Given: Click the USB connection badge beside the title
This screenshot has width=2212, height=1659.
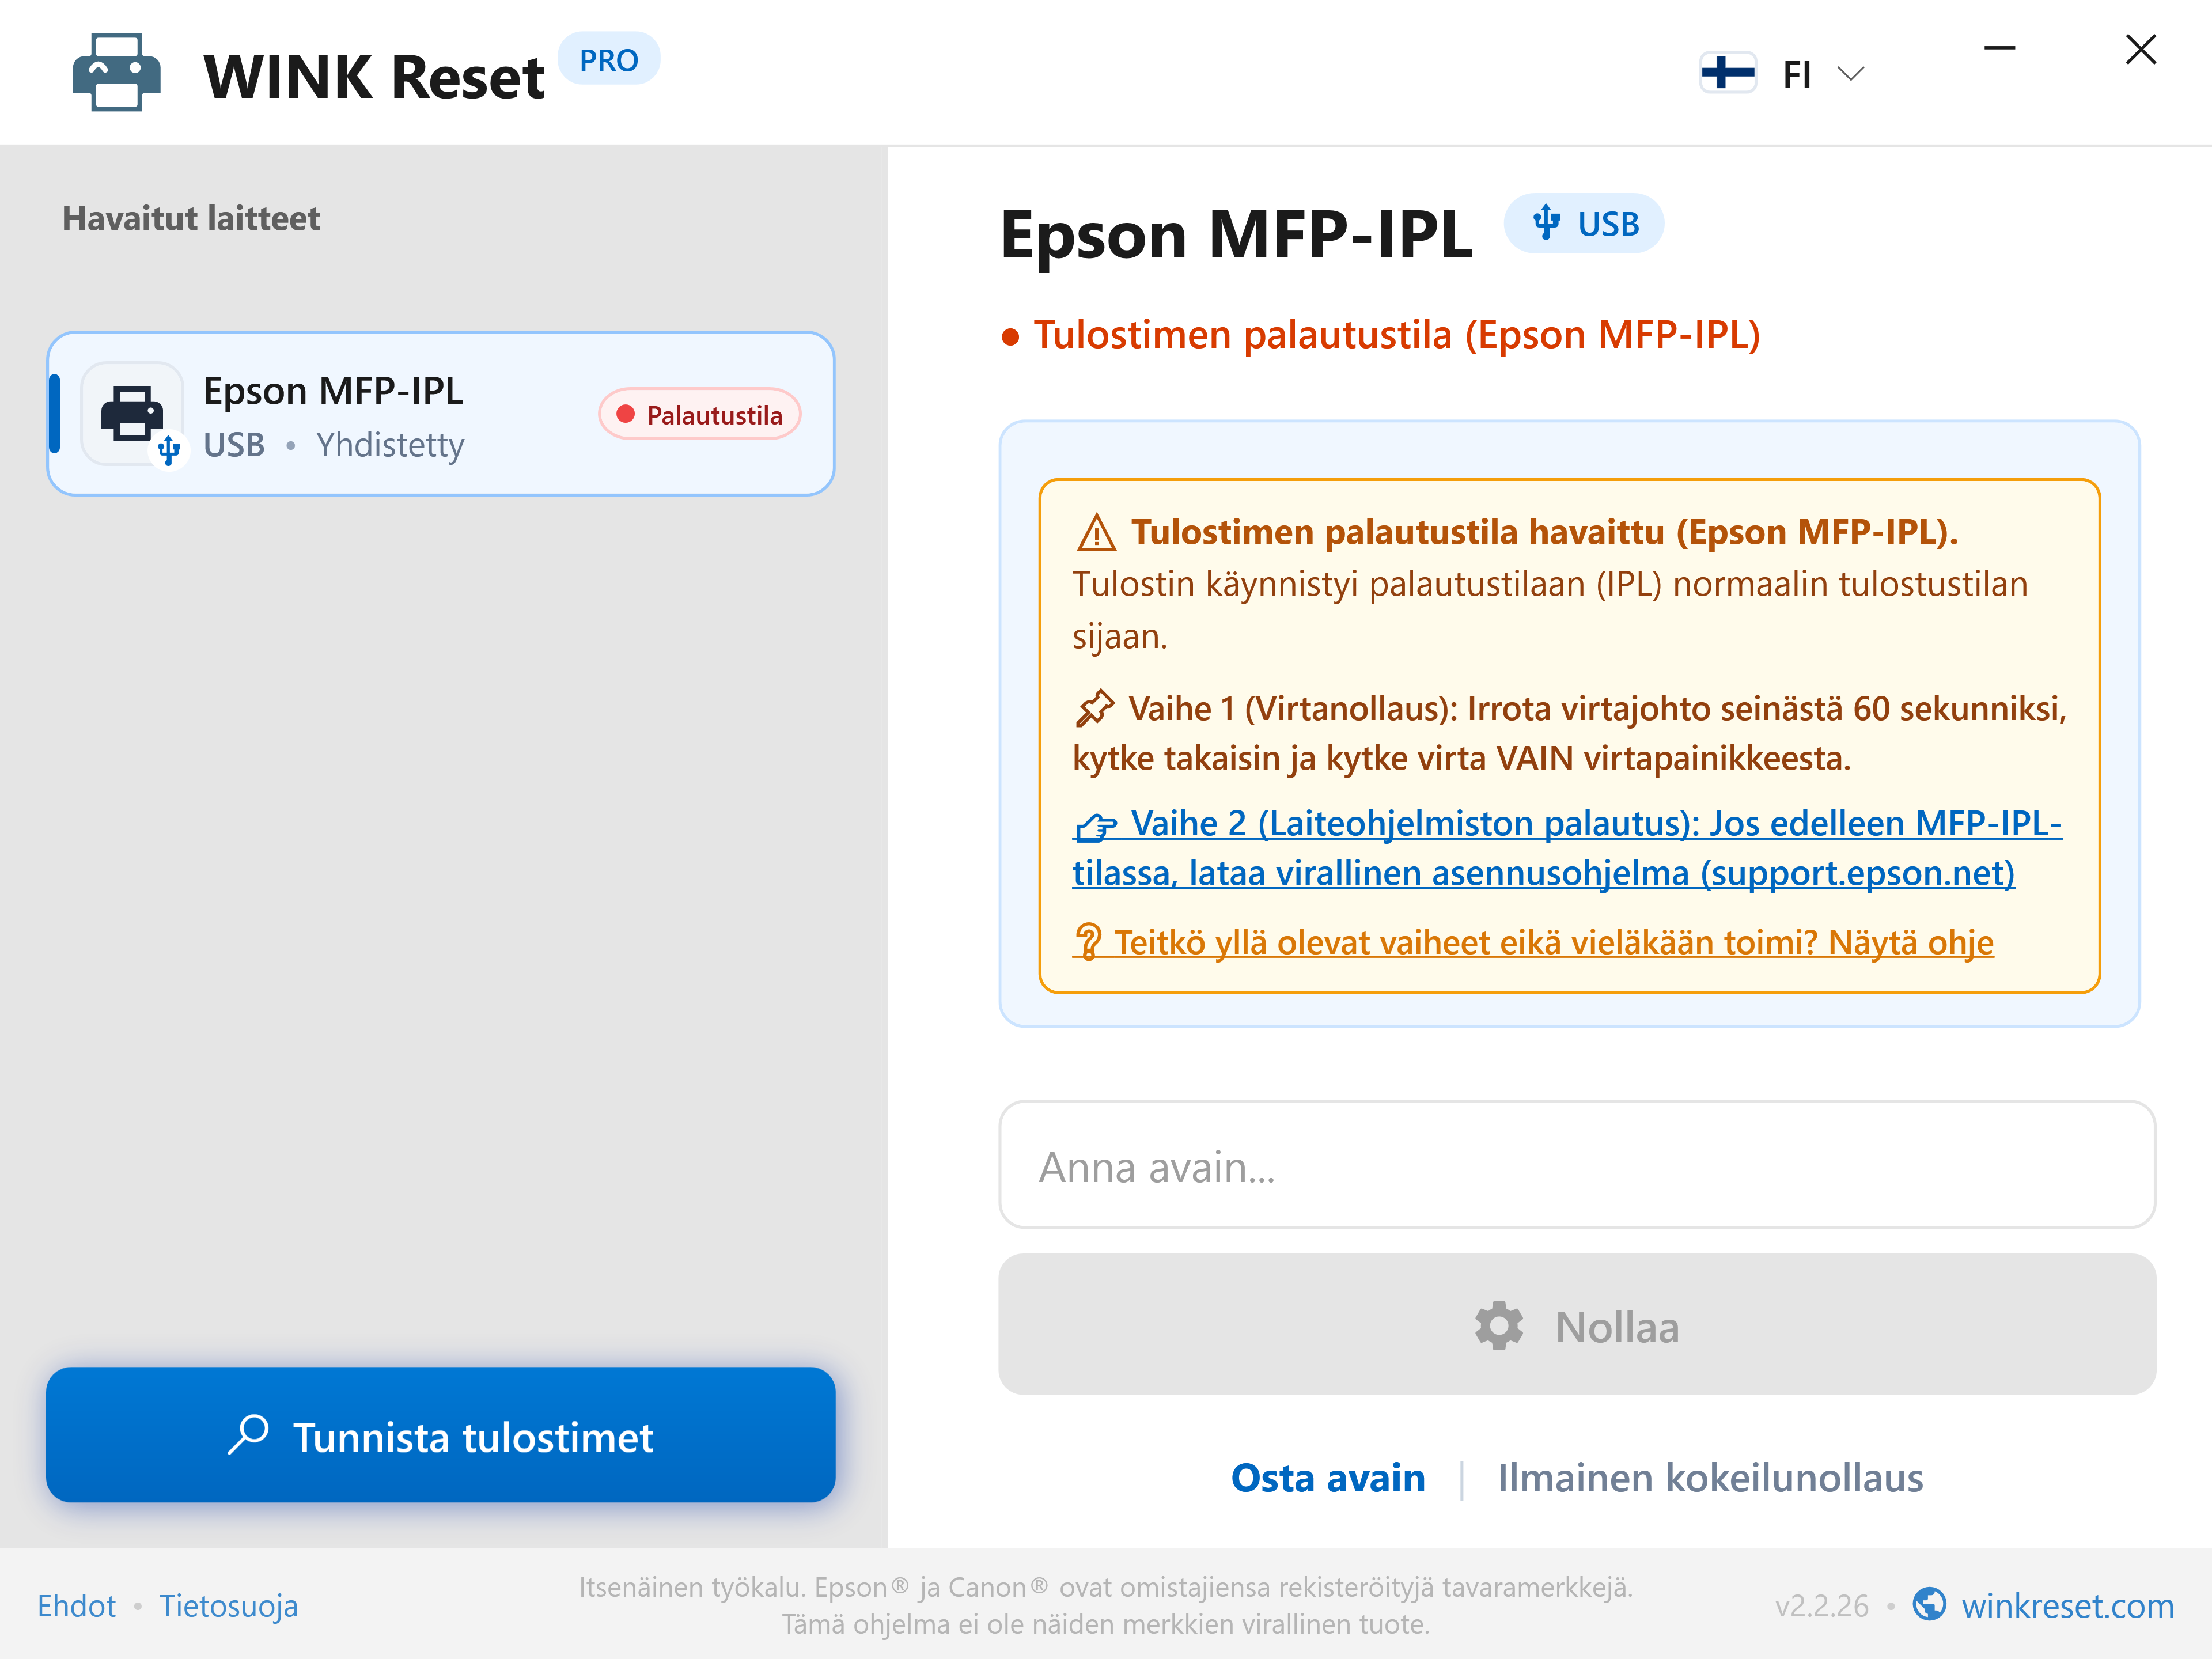Looking at the screenshot, I should (1584, 223).
